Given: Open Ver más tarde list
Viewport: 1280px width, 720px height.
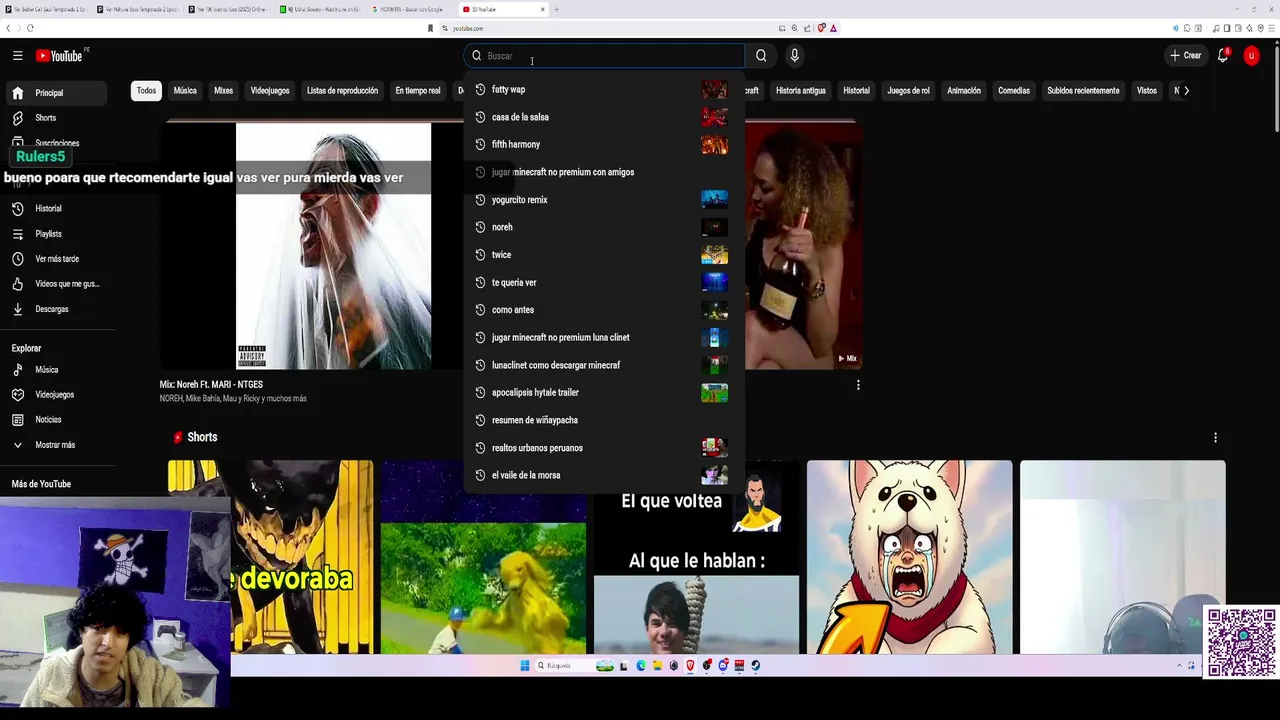Looking at the screenshot, I should [x=55, y=258].
